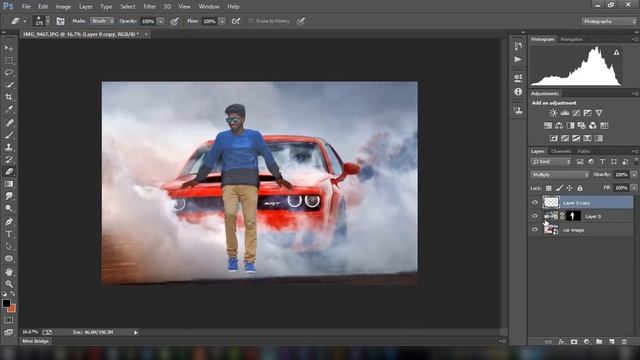Add a Color Balance adjustment
Image resolution: width=640 pixels, height=360 pixels.
[559, 125]
